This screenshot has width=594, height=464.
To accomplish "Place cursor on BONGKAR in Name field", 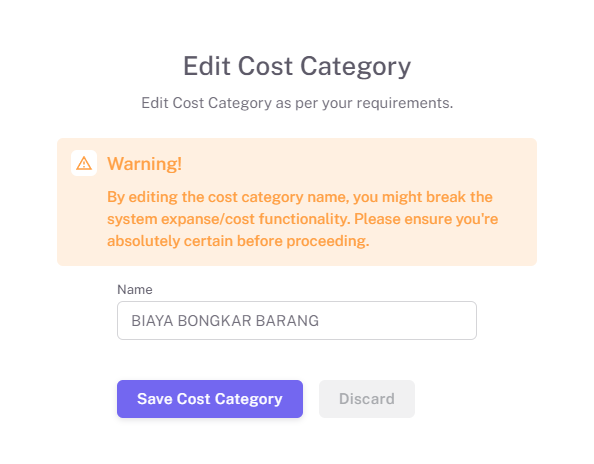I will (x=214, y=321).
